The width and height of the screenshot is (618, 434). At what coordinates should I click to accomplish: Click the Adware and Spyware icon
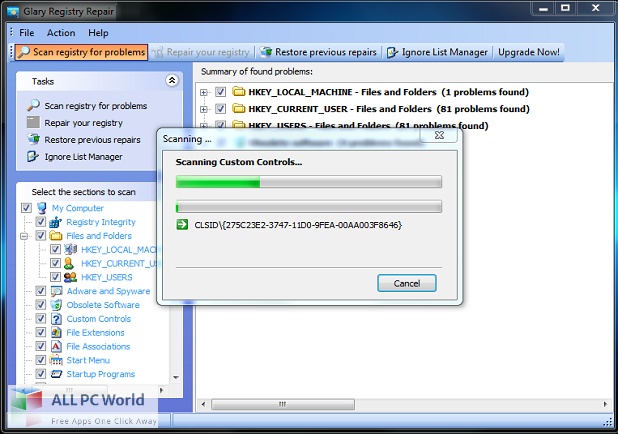[x=56, y=291]
